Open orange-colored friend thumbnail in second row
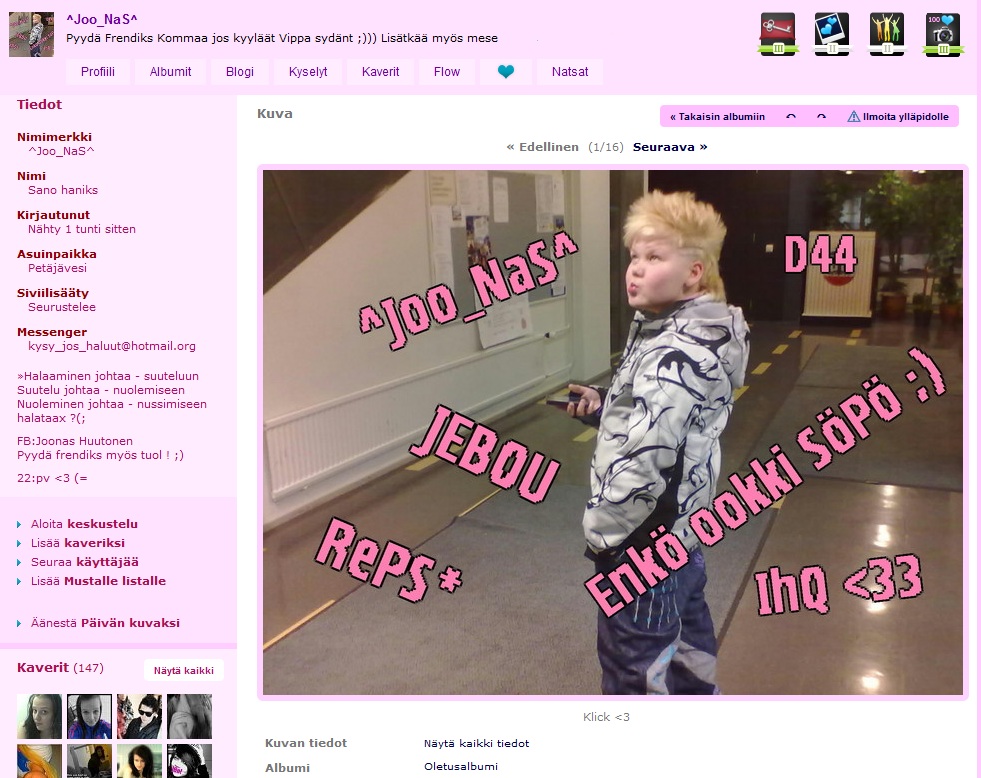This screenshot has width=981, height=778. (x=39, y=761)
